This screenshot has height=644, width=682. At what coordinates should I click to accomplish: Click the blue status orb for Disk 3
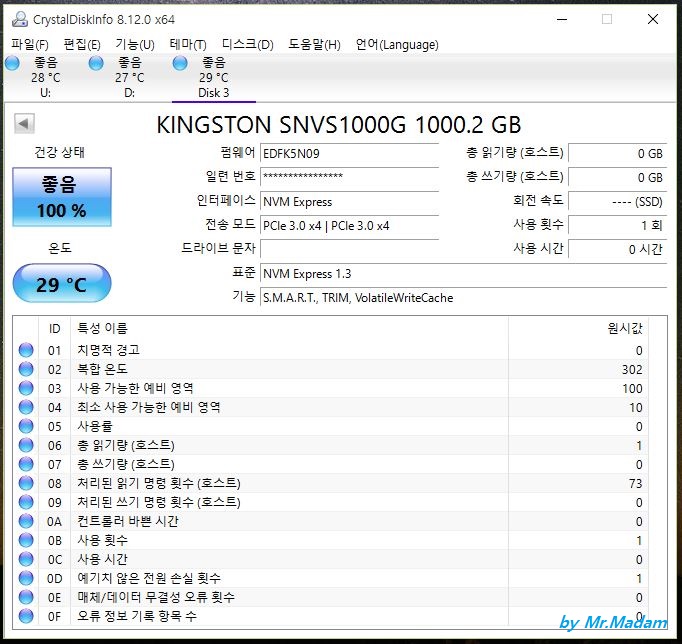tap(180, 63)
